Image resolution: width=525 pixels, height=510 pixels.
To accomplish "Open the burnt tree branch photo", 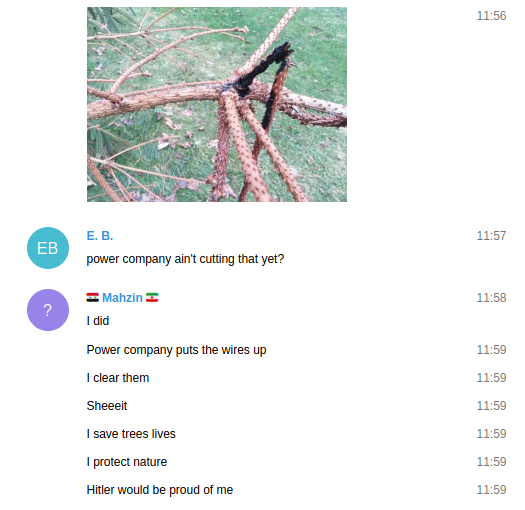I will [x=217, y=104].
